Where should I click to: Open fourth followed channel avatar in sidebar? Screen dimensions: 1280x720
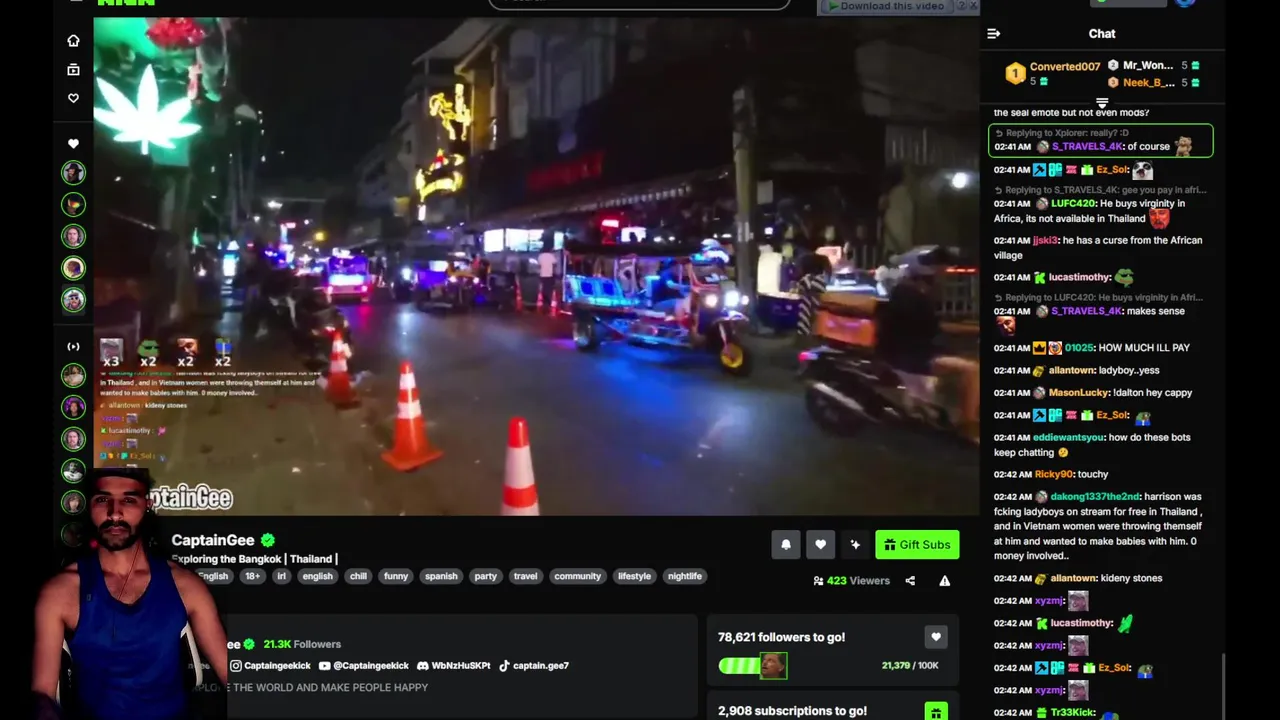tap(73, 268)
